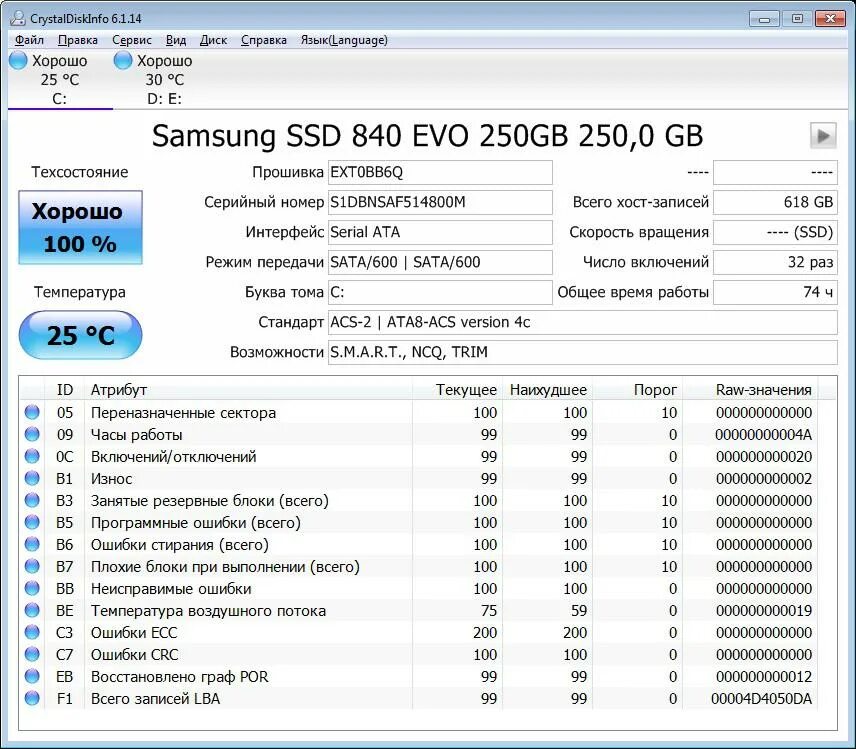
Task: Click the Атрибут column header
Action: tap(248, 390)
